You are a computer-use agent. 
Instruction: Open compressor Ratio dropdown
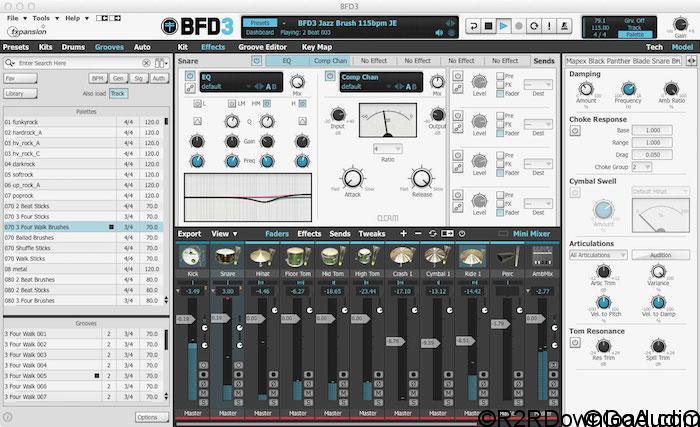point(388,149)
